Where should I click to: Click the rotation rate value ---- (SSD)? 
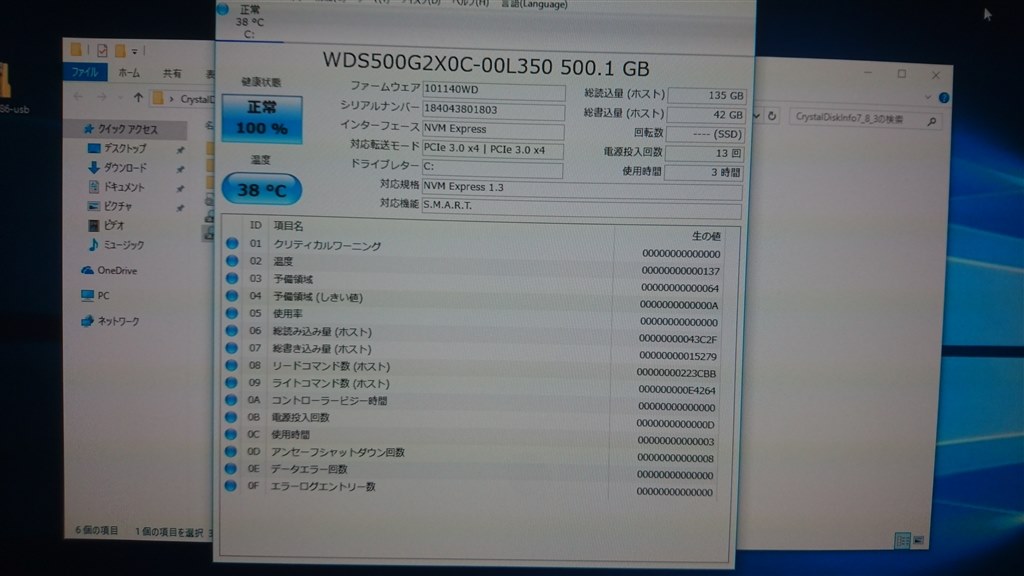coord(705,134)
